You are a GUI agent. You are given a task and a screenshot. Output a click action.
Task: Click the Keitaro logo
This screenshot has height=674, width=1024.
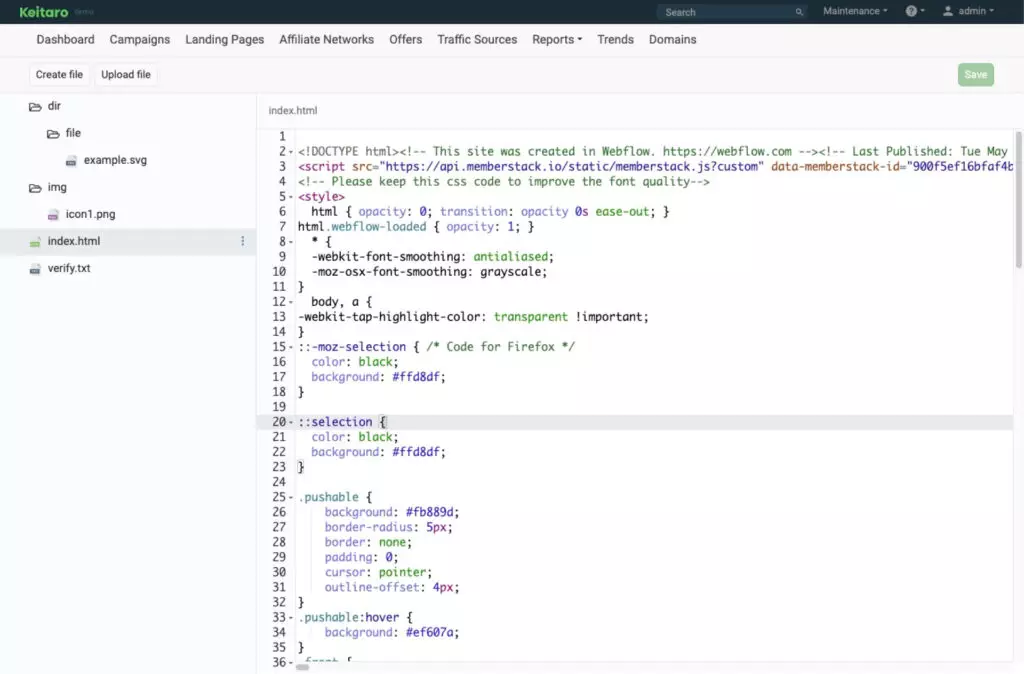(43, 12)
